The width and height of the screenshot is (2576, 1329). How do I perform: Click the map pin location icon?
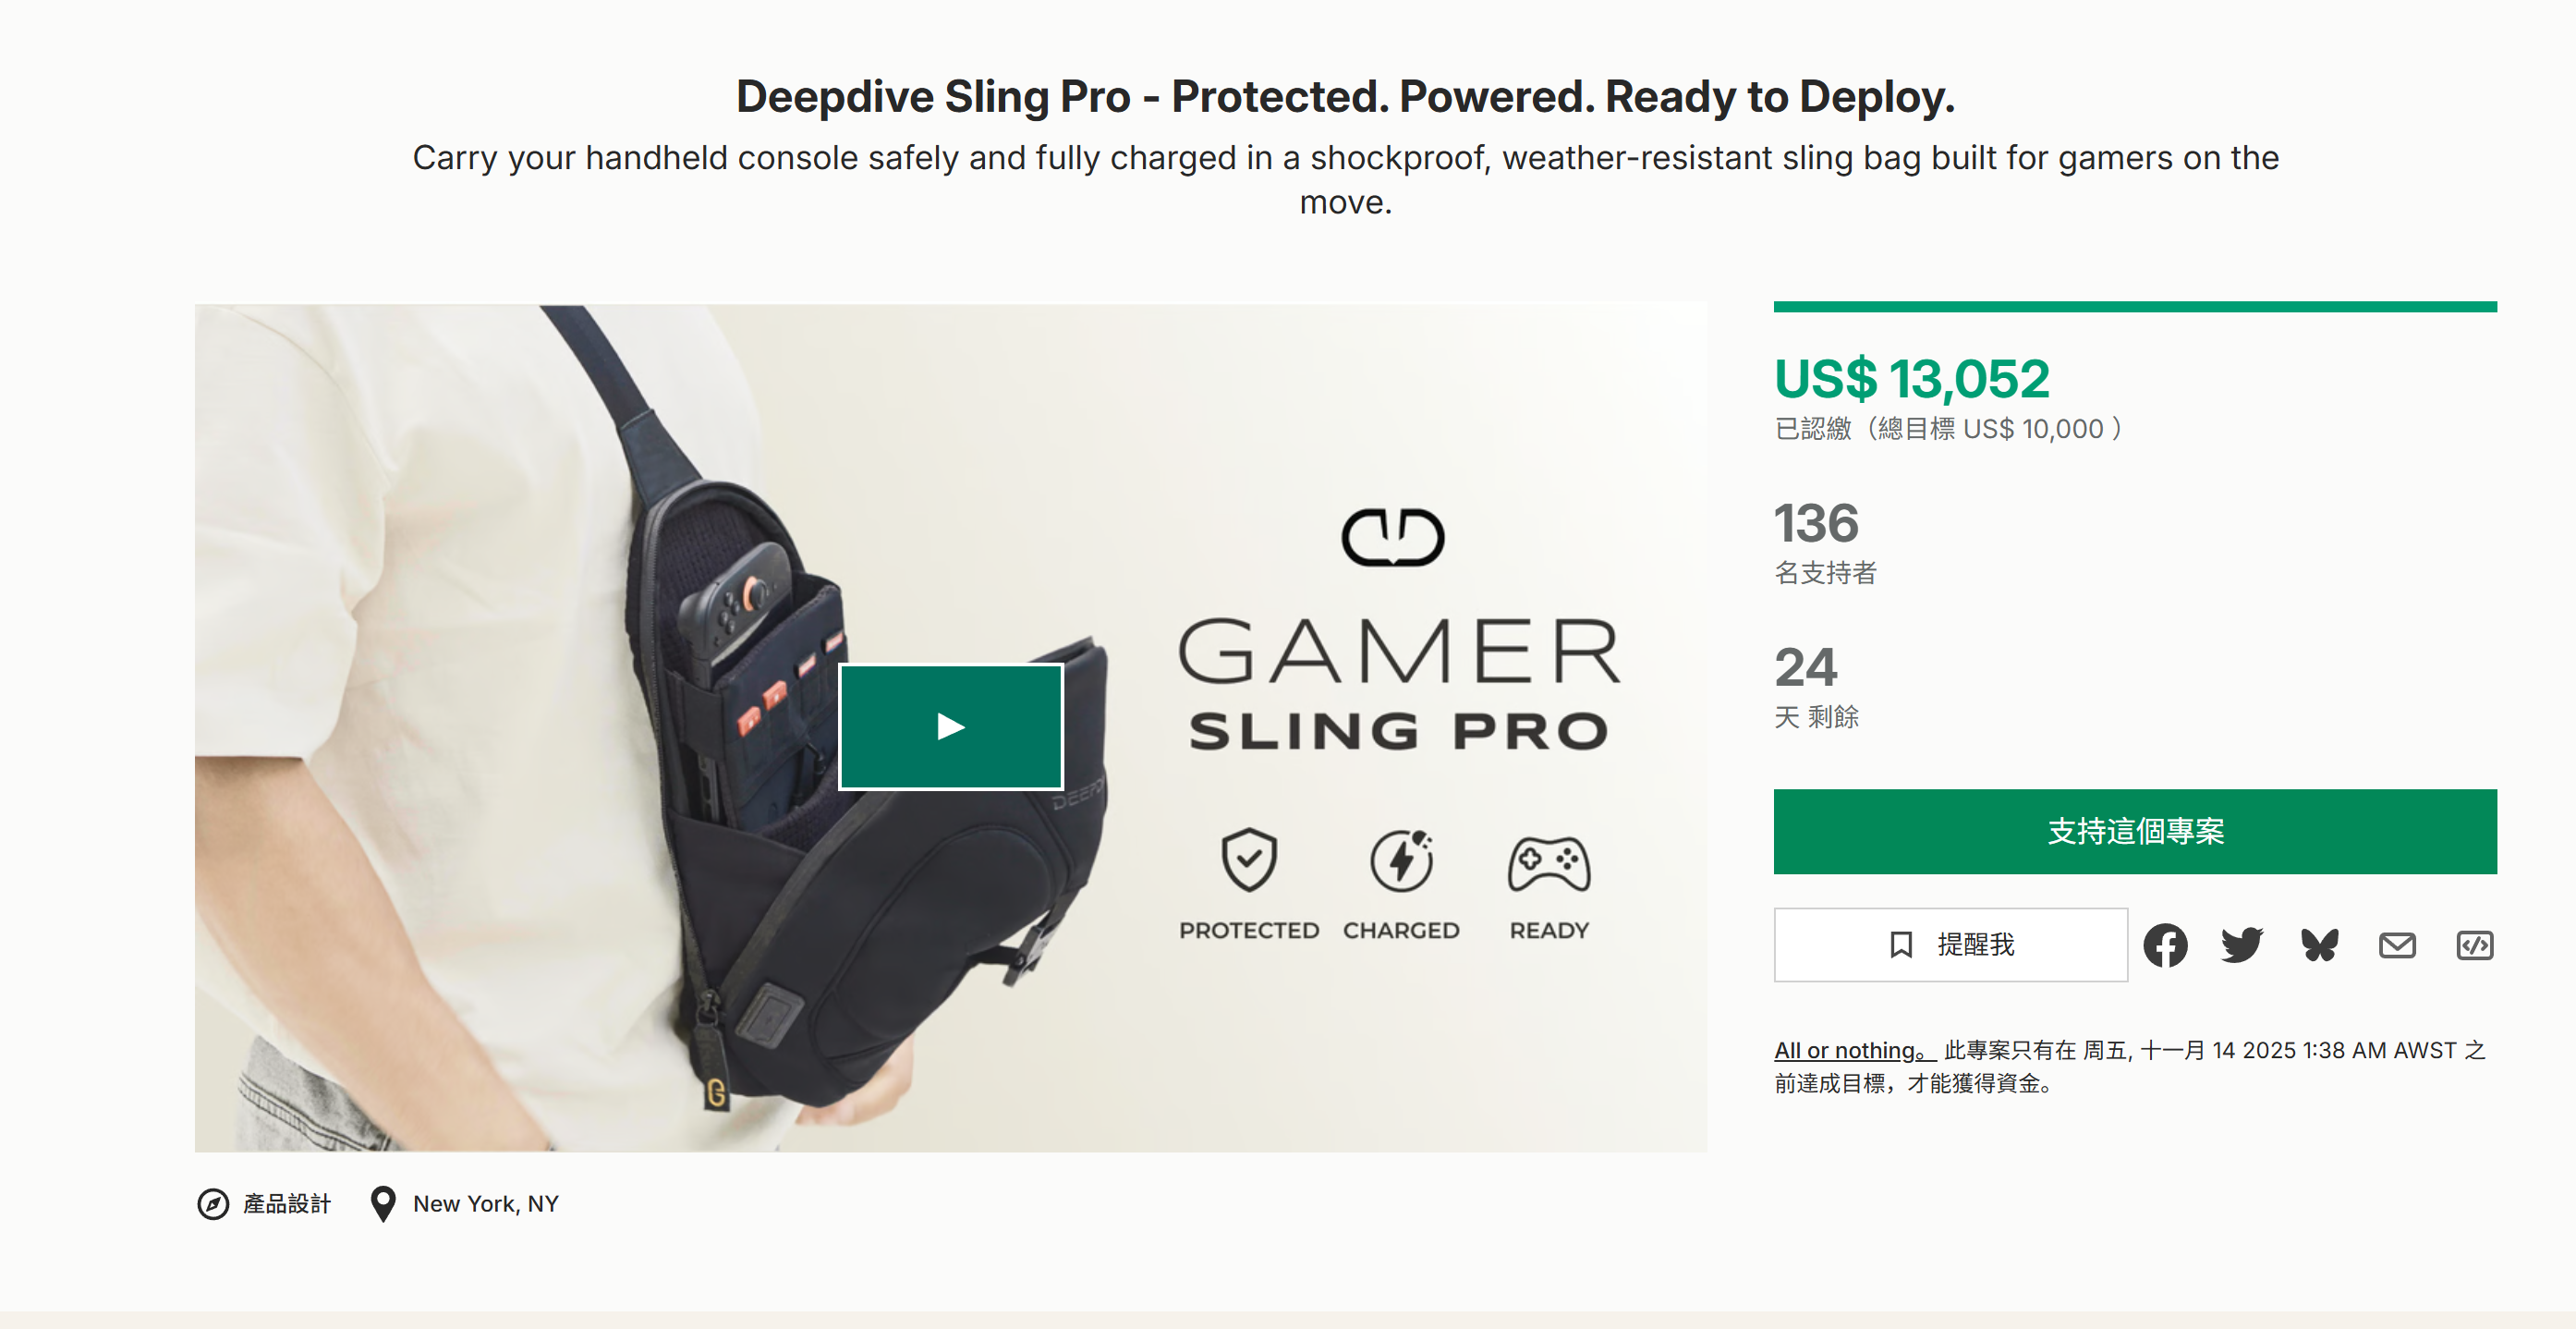point(383,1204)
